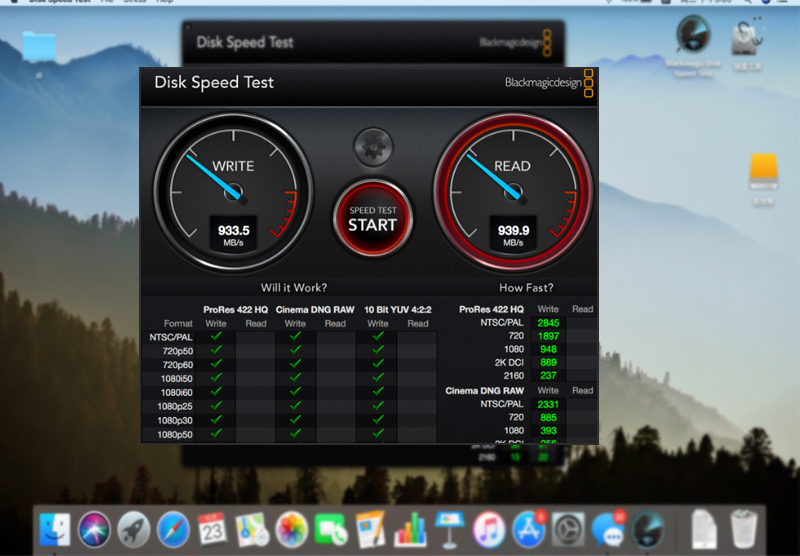Select the yellow external drive on desktop
Screen dimensions: 800x556
coord(763,172)
